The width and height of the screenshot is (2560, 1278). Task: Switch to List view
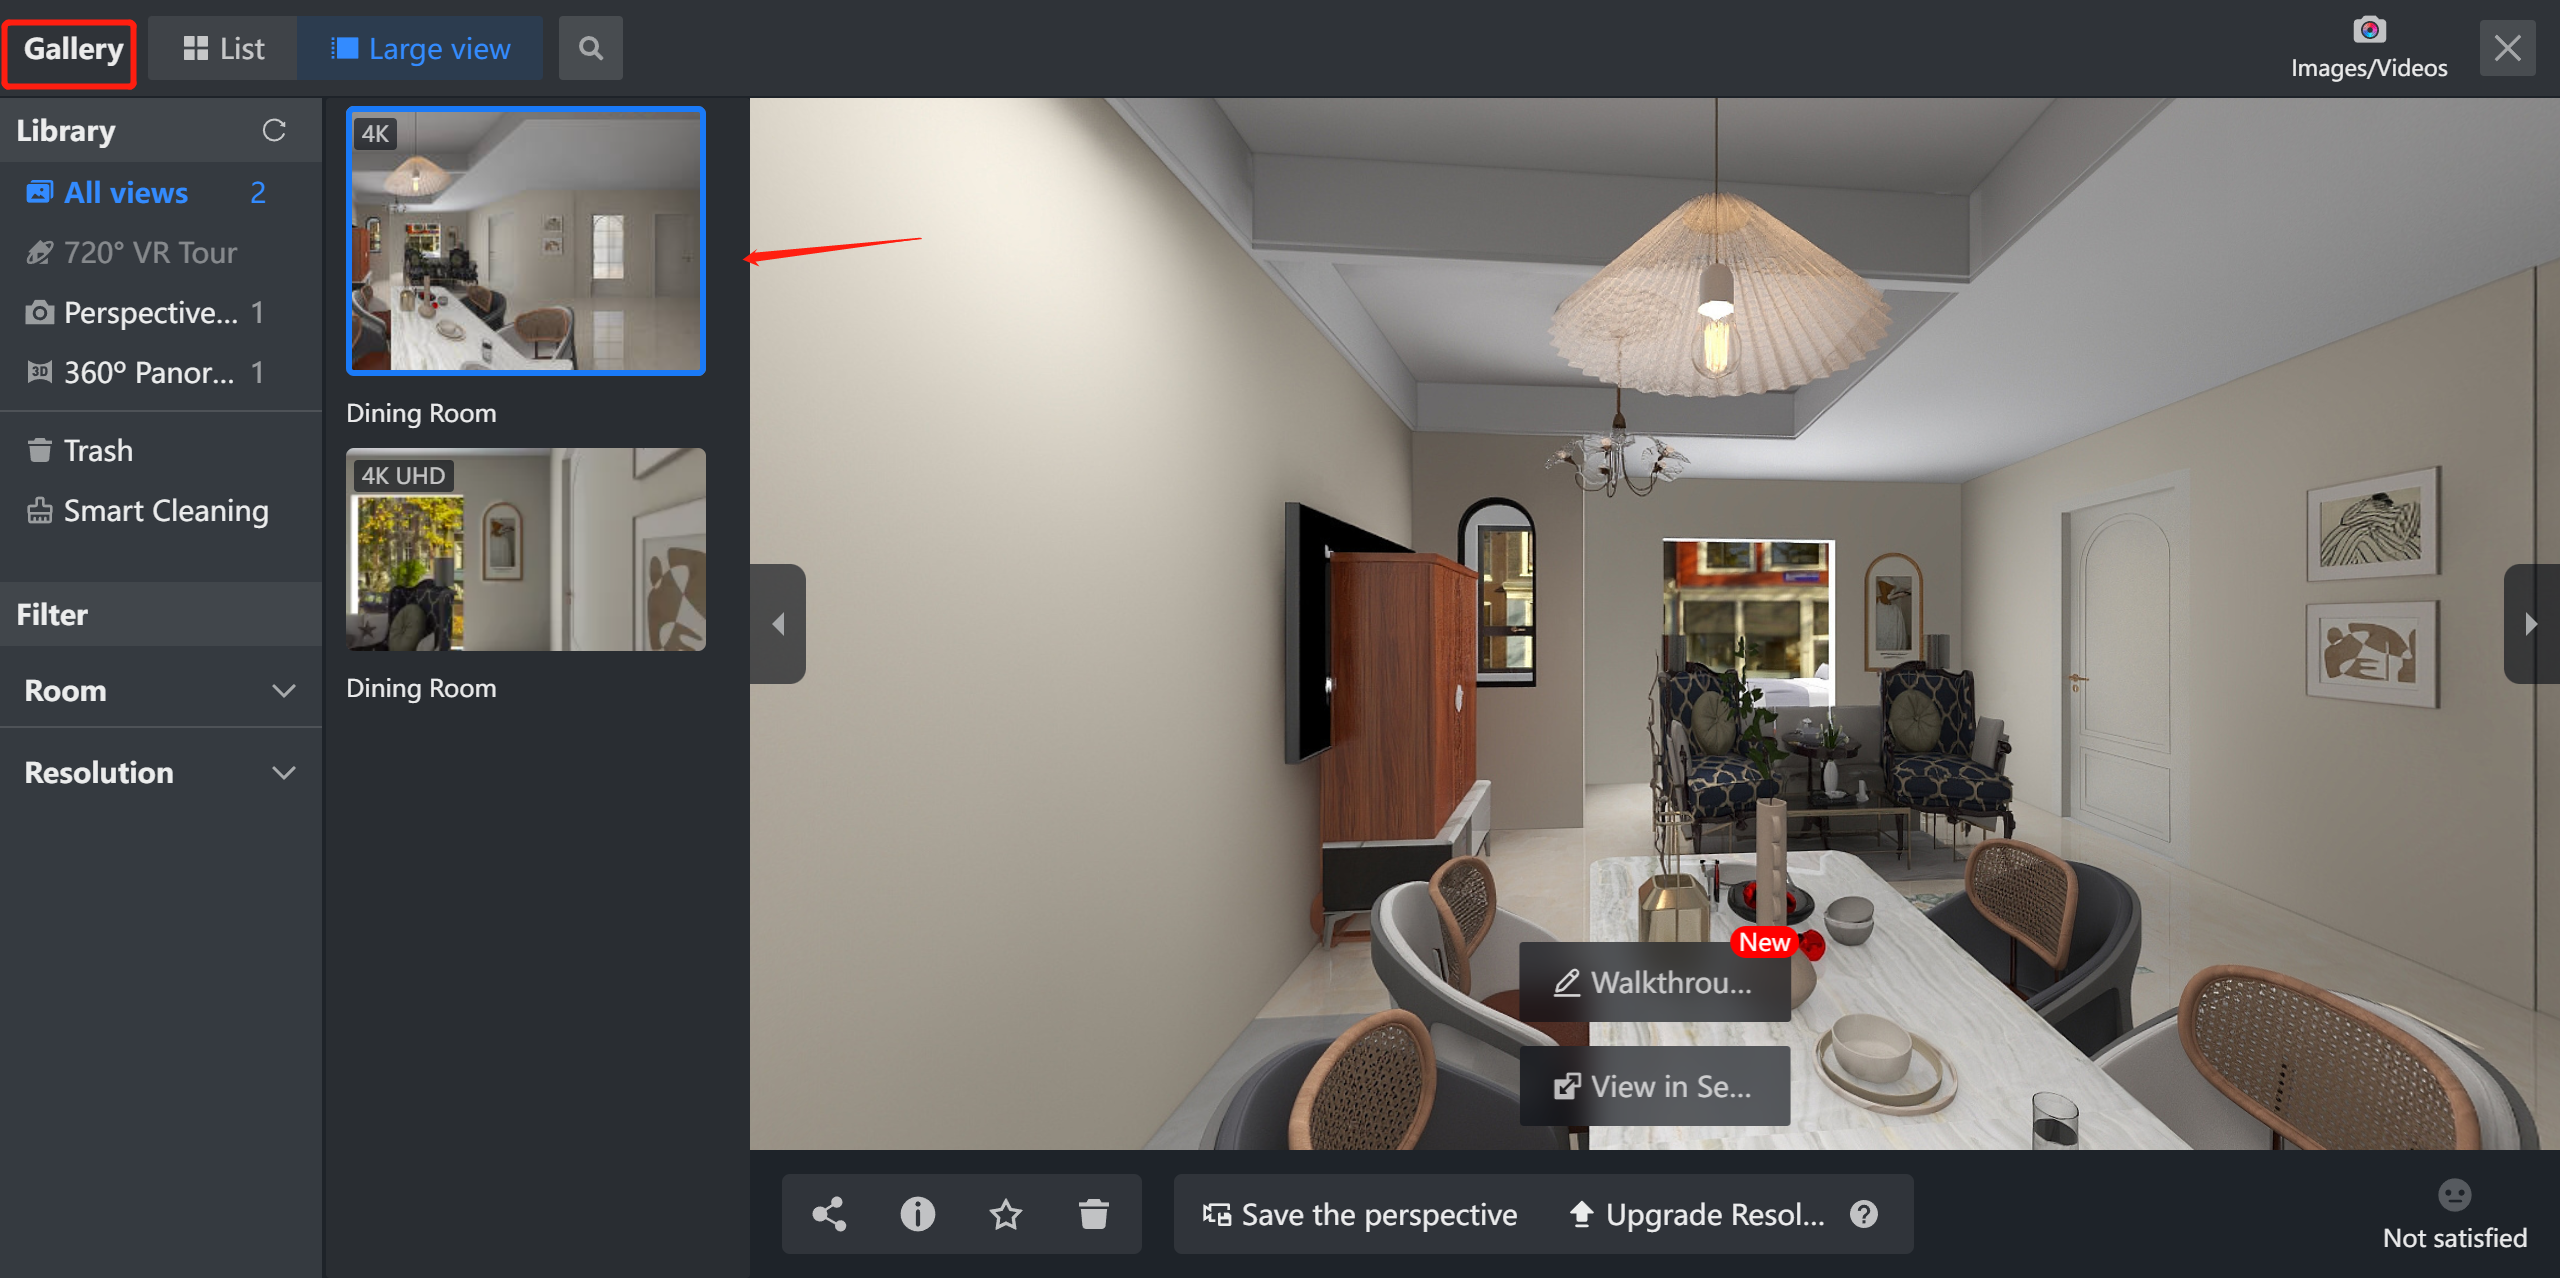coord(223,48)
